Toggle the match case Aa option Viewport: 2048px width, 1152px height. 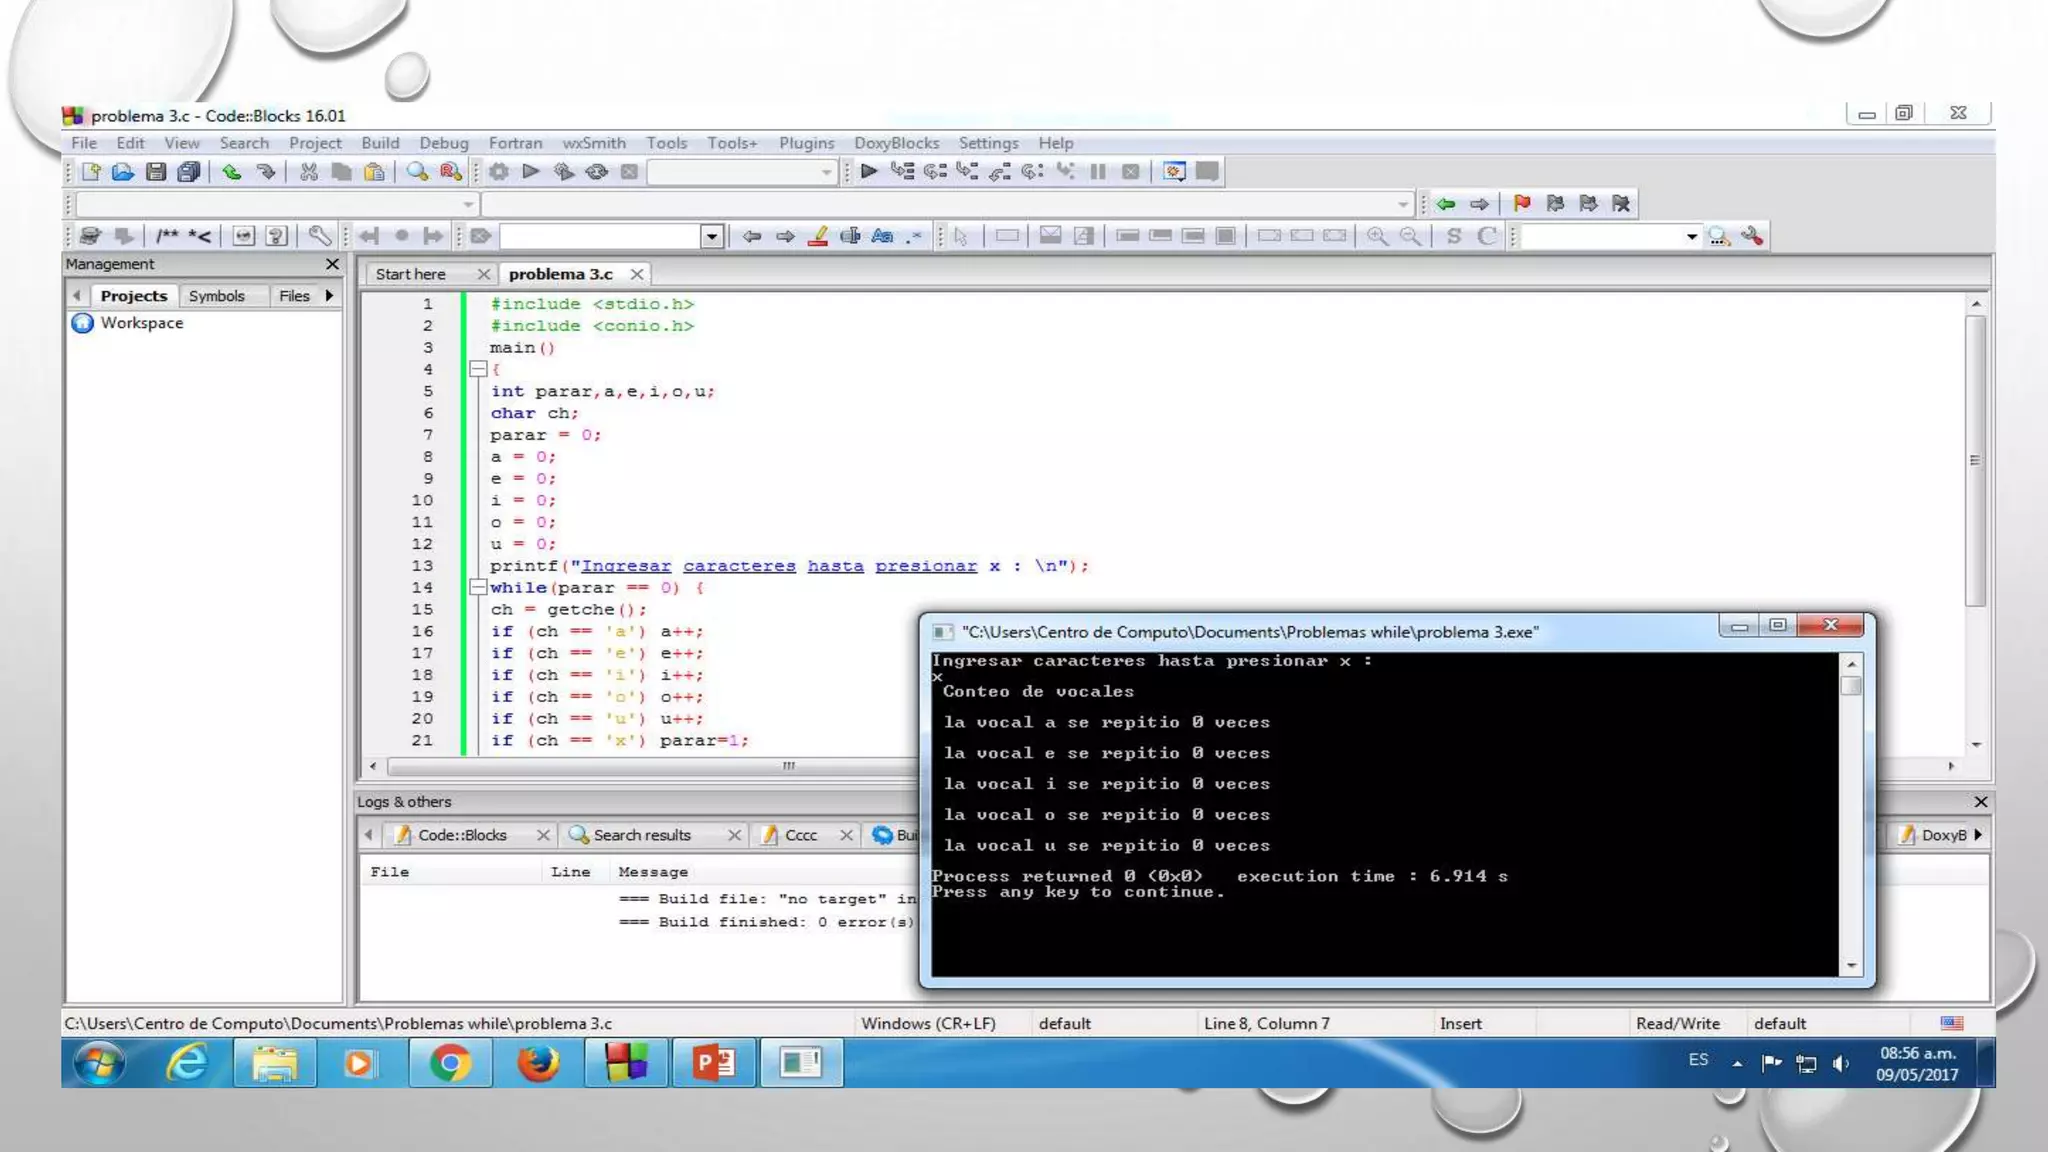(x=882, y=237)
